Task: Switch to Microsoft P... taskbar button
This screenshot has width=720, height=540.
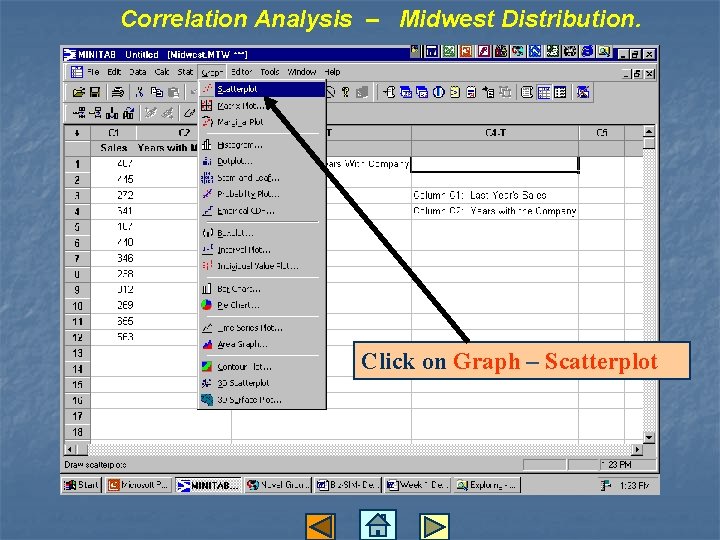Action: coord(138,485)
